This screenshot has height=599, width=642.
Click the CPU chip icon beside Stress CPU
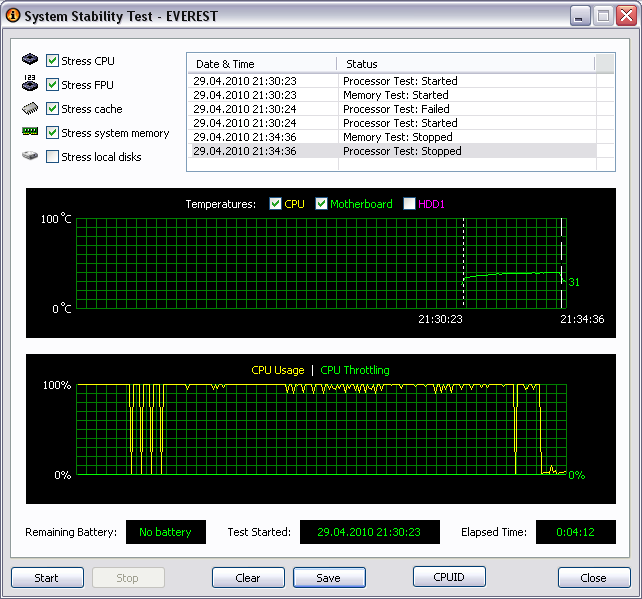point(30,59)
